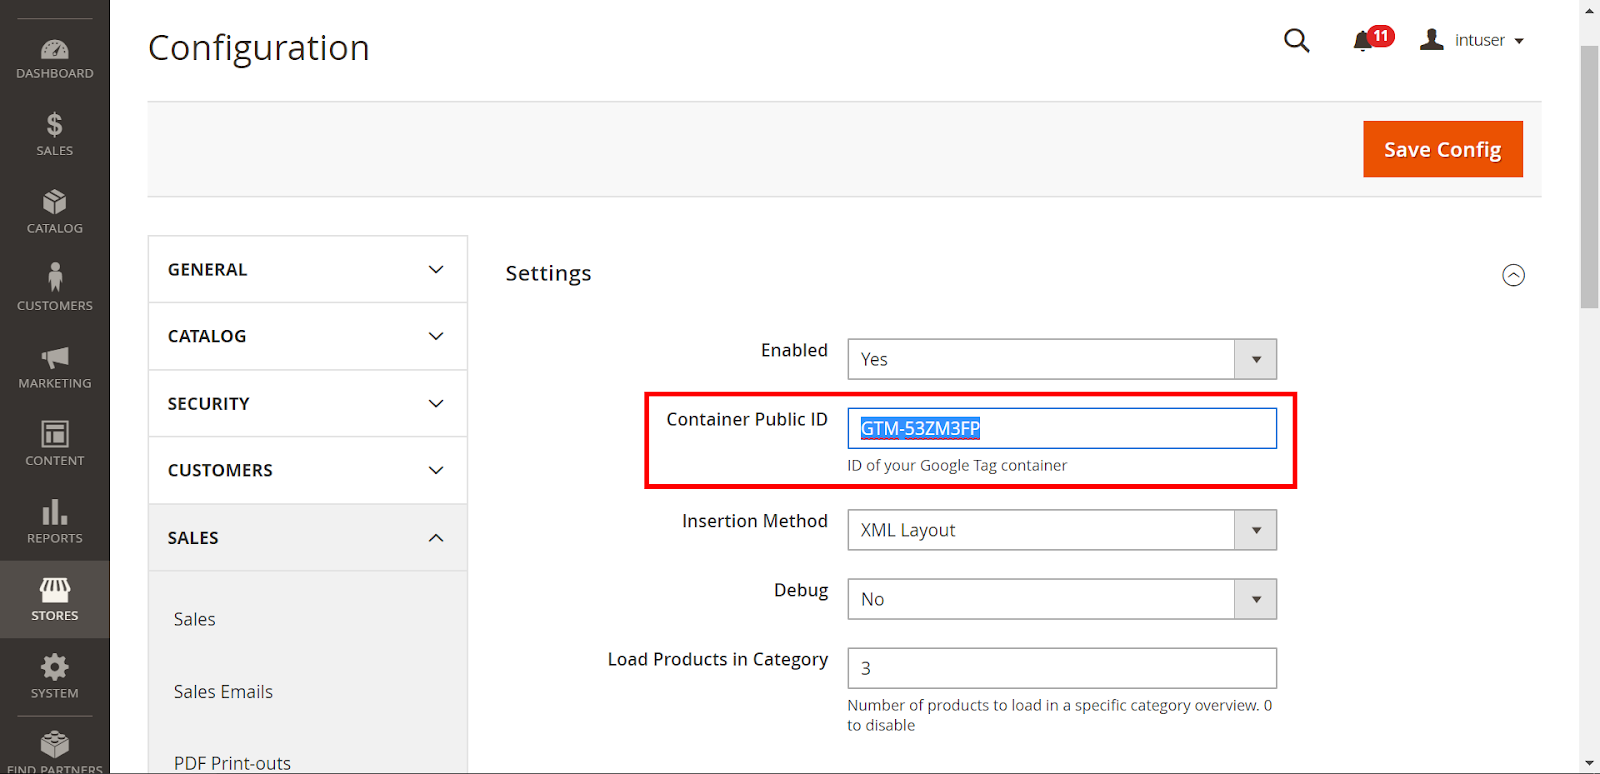This screenshot has height=774, width=1600.
Task: Click the System gear icon
Action: pos(54,668)
